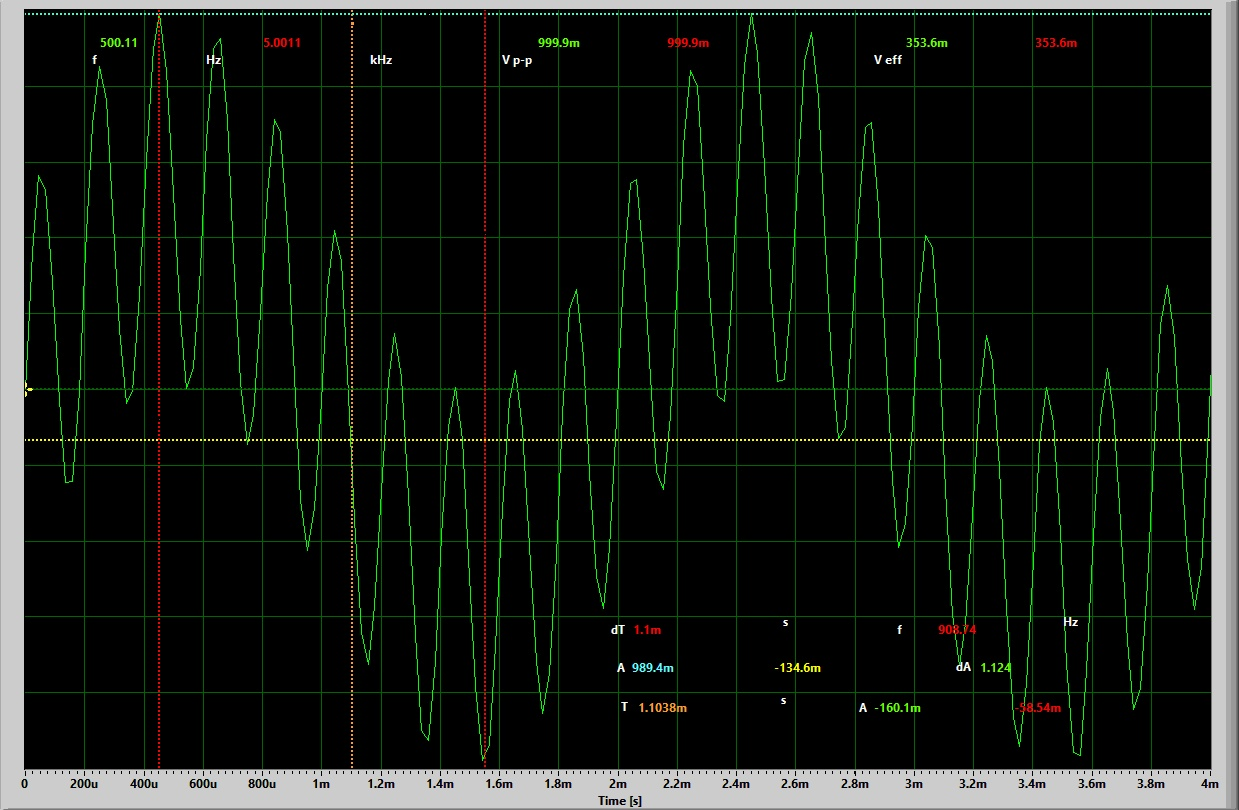Click the 800u time axis tick
The width and height of the screenshot is (1239, 810).
262,786
